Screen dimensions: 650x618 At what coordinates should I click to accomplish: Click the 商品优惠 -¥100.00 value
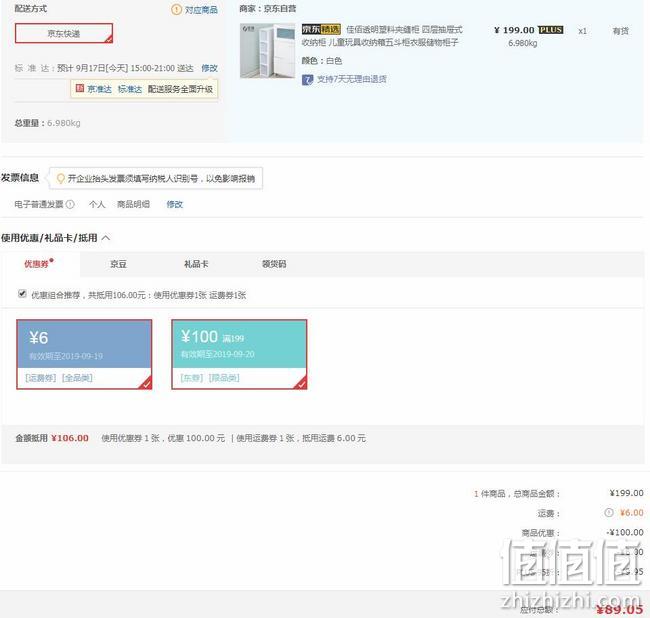[x=625, y=532]
